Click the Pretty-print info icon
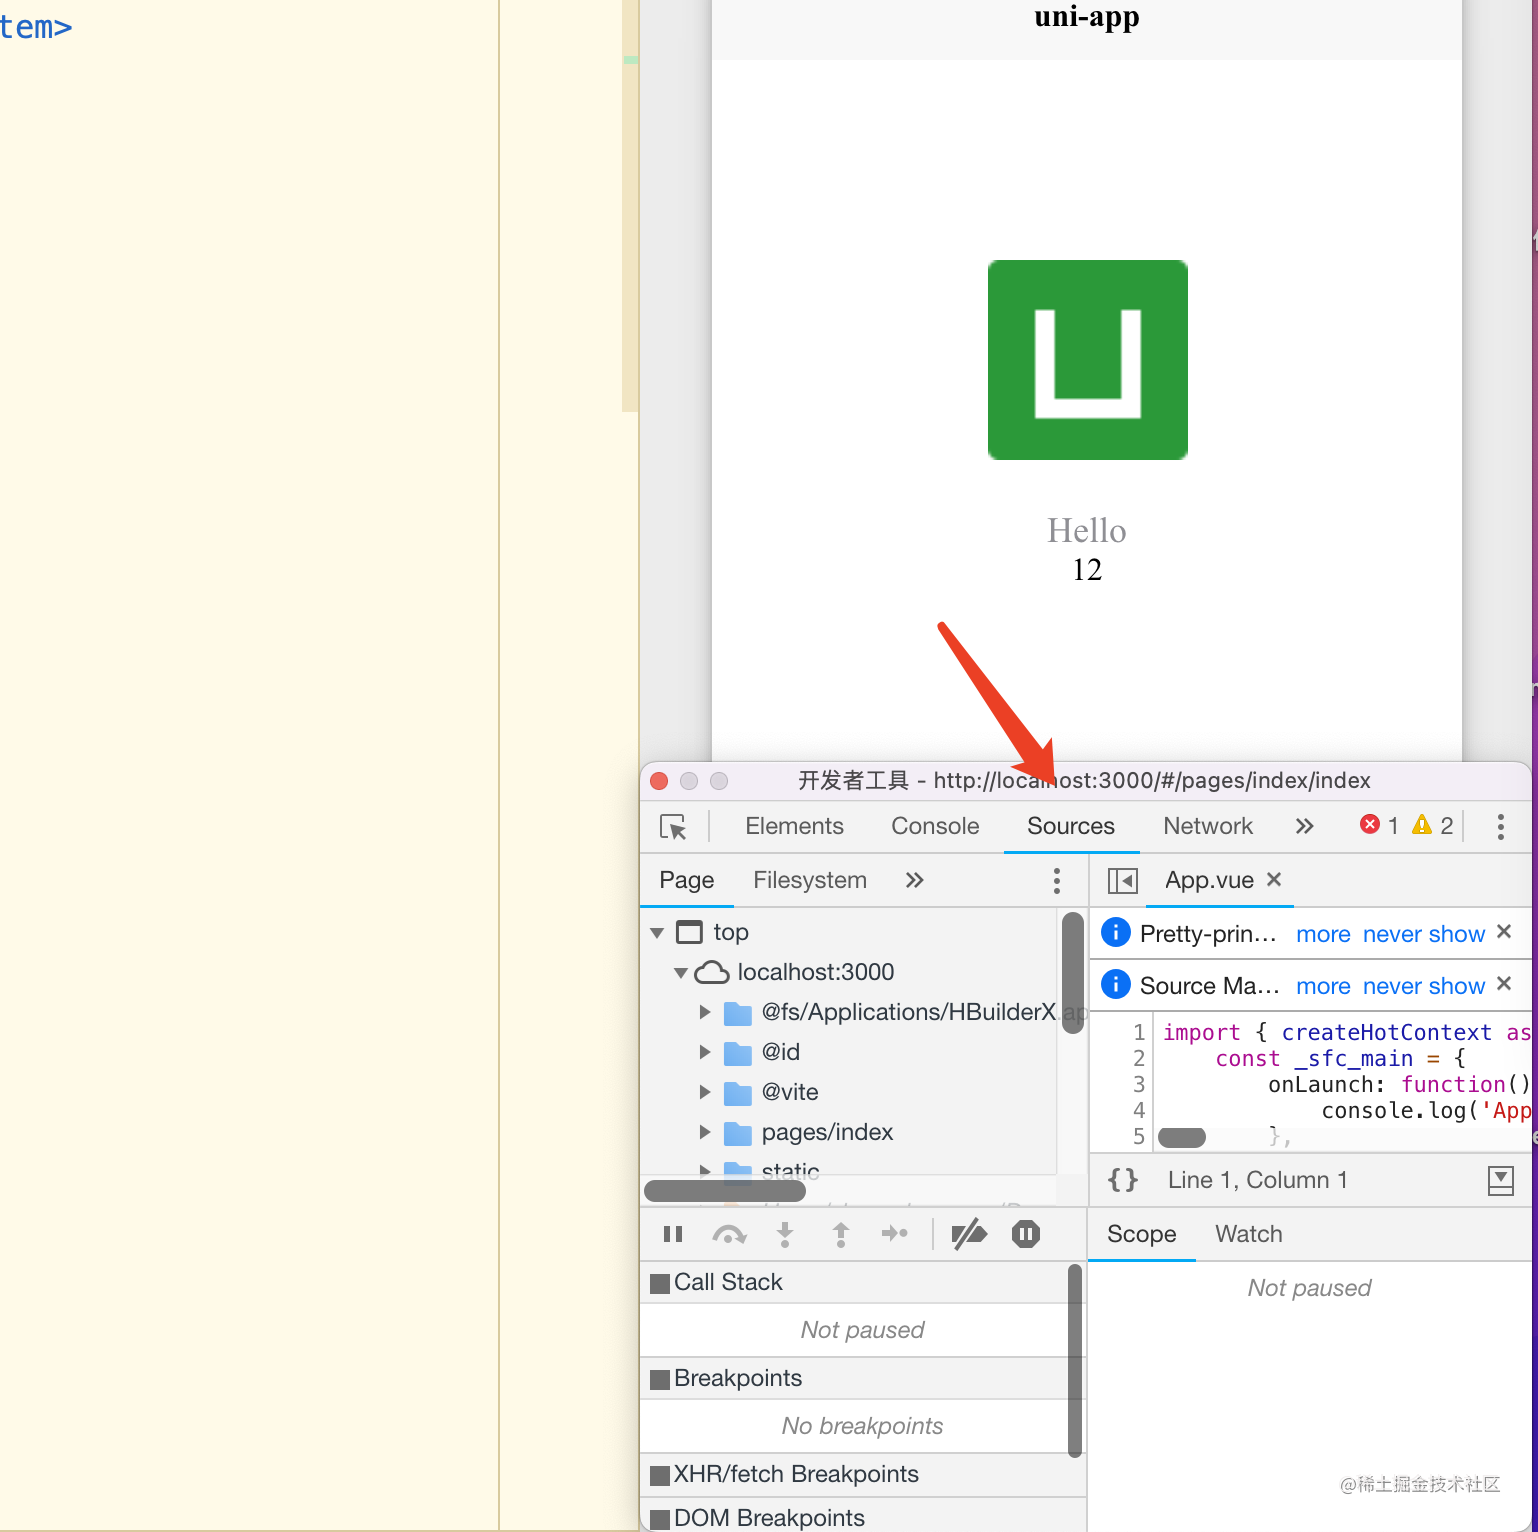The width and height of the screenshot is (1538, 1532). [x=1115, y=933]
